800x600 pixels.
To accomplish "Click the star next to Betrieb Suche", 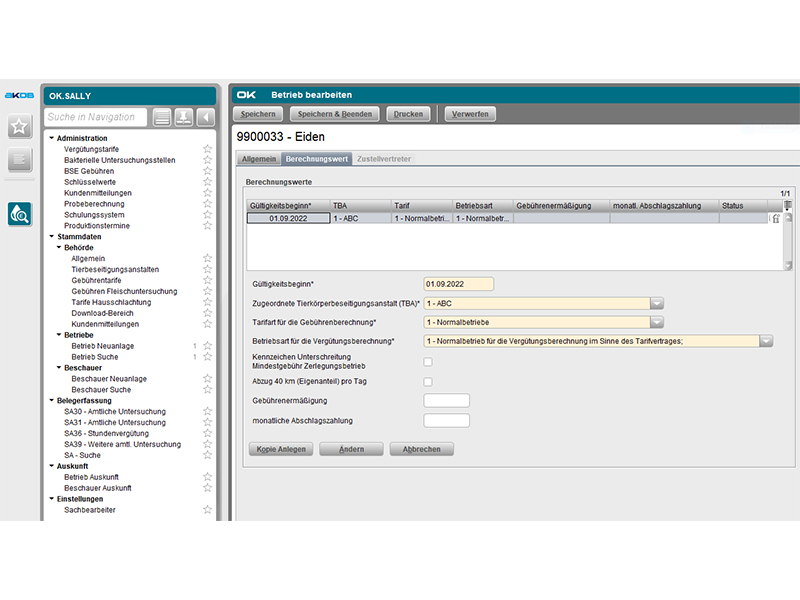I will [207, 357].
